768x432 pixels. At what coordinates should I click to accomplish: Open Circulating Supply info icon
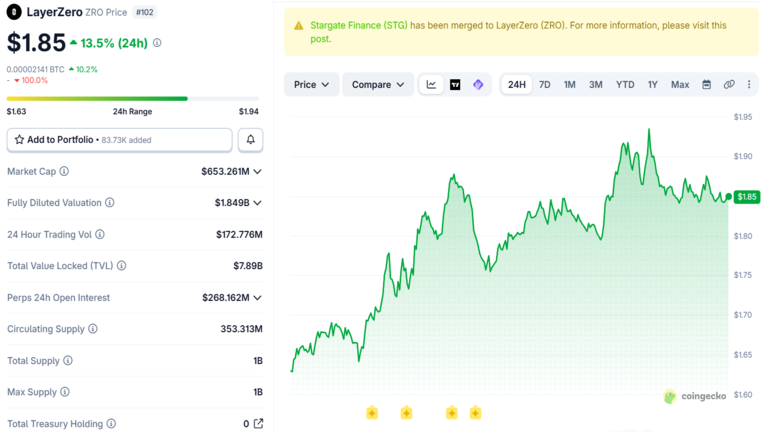[93, 329]
